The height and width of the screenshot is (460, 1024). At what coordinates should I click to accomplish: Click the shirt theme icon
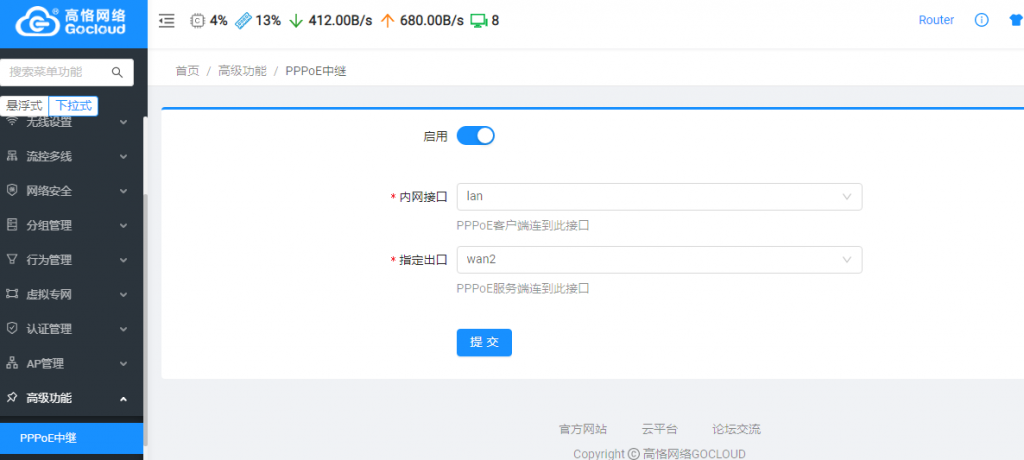pos(1015,20)
